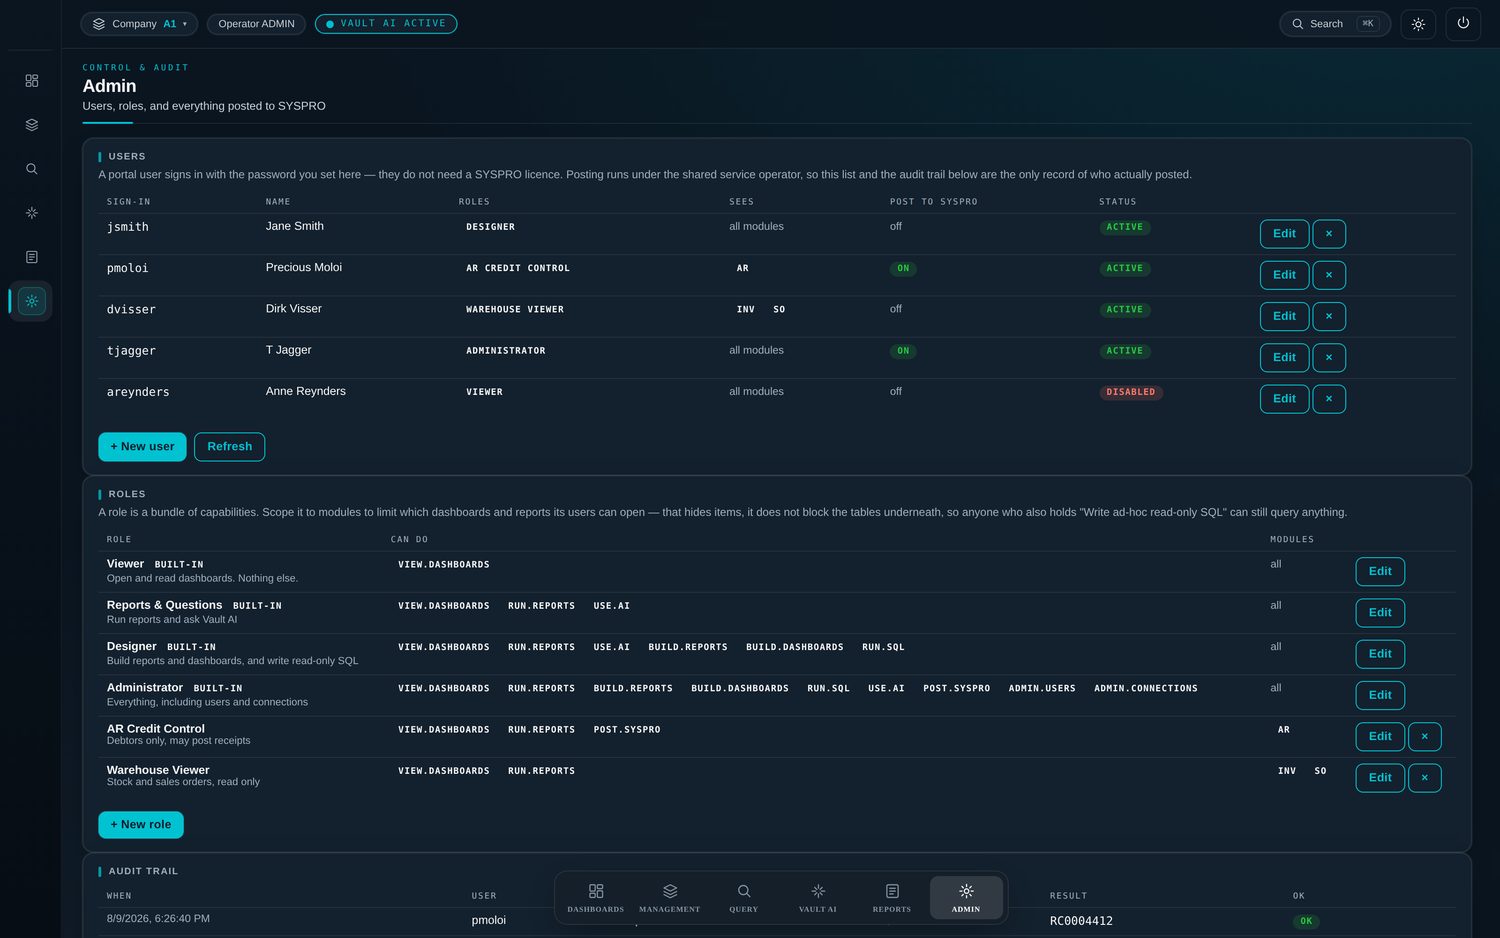The height and width of the screenshot is (938, 1500).
Task: Toggle light theme with the sun icon
Action: click(x=1418, y=24)
